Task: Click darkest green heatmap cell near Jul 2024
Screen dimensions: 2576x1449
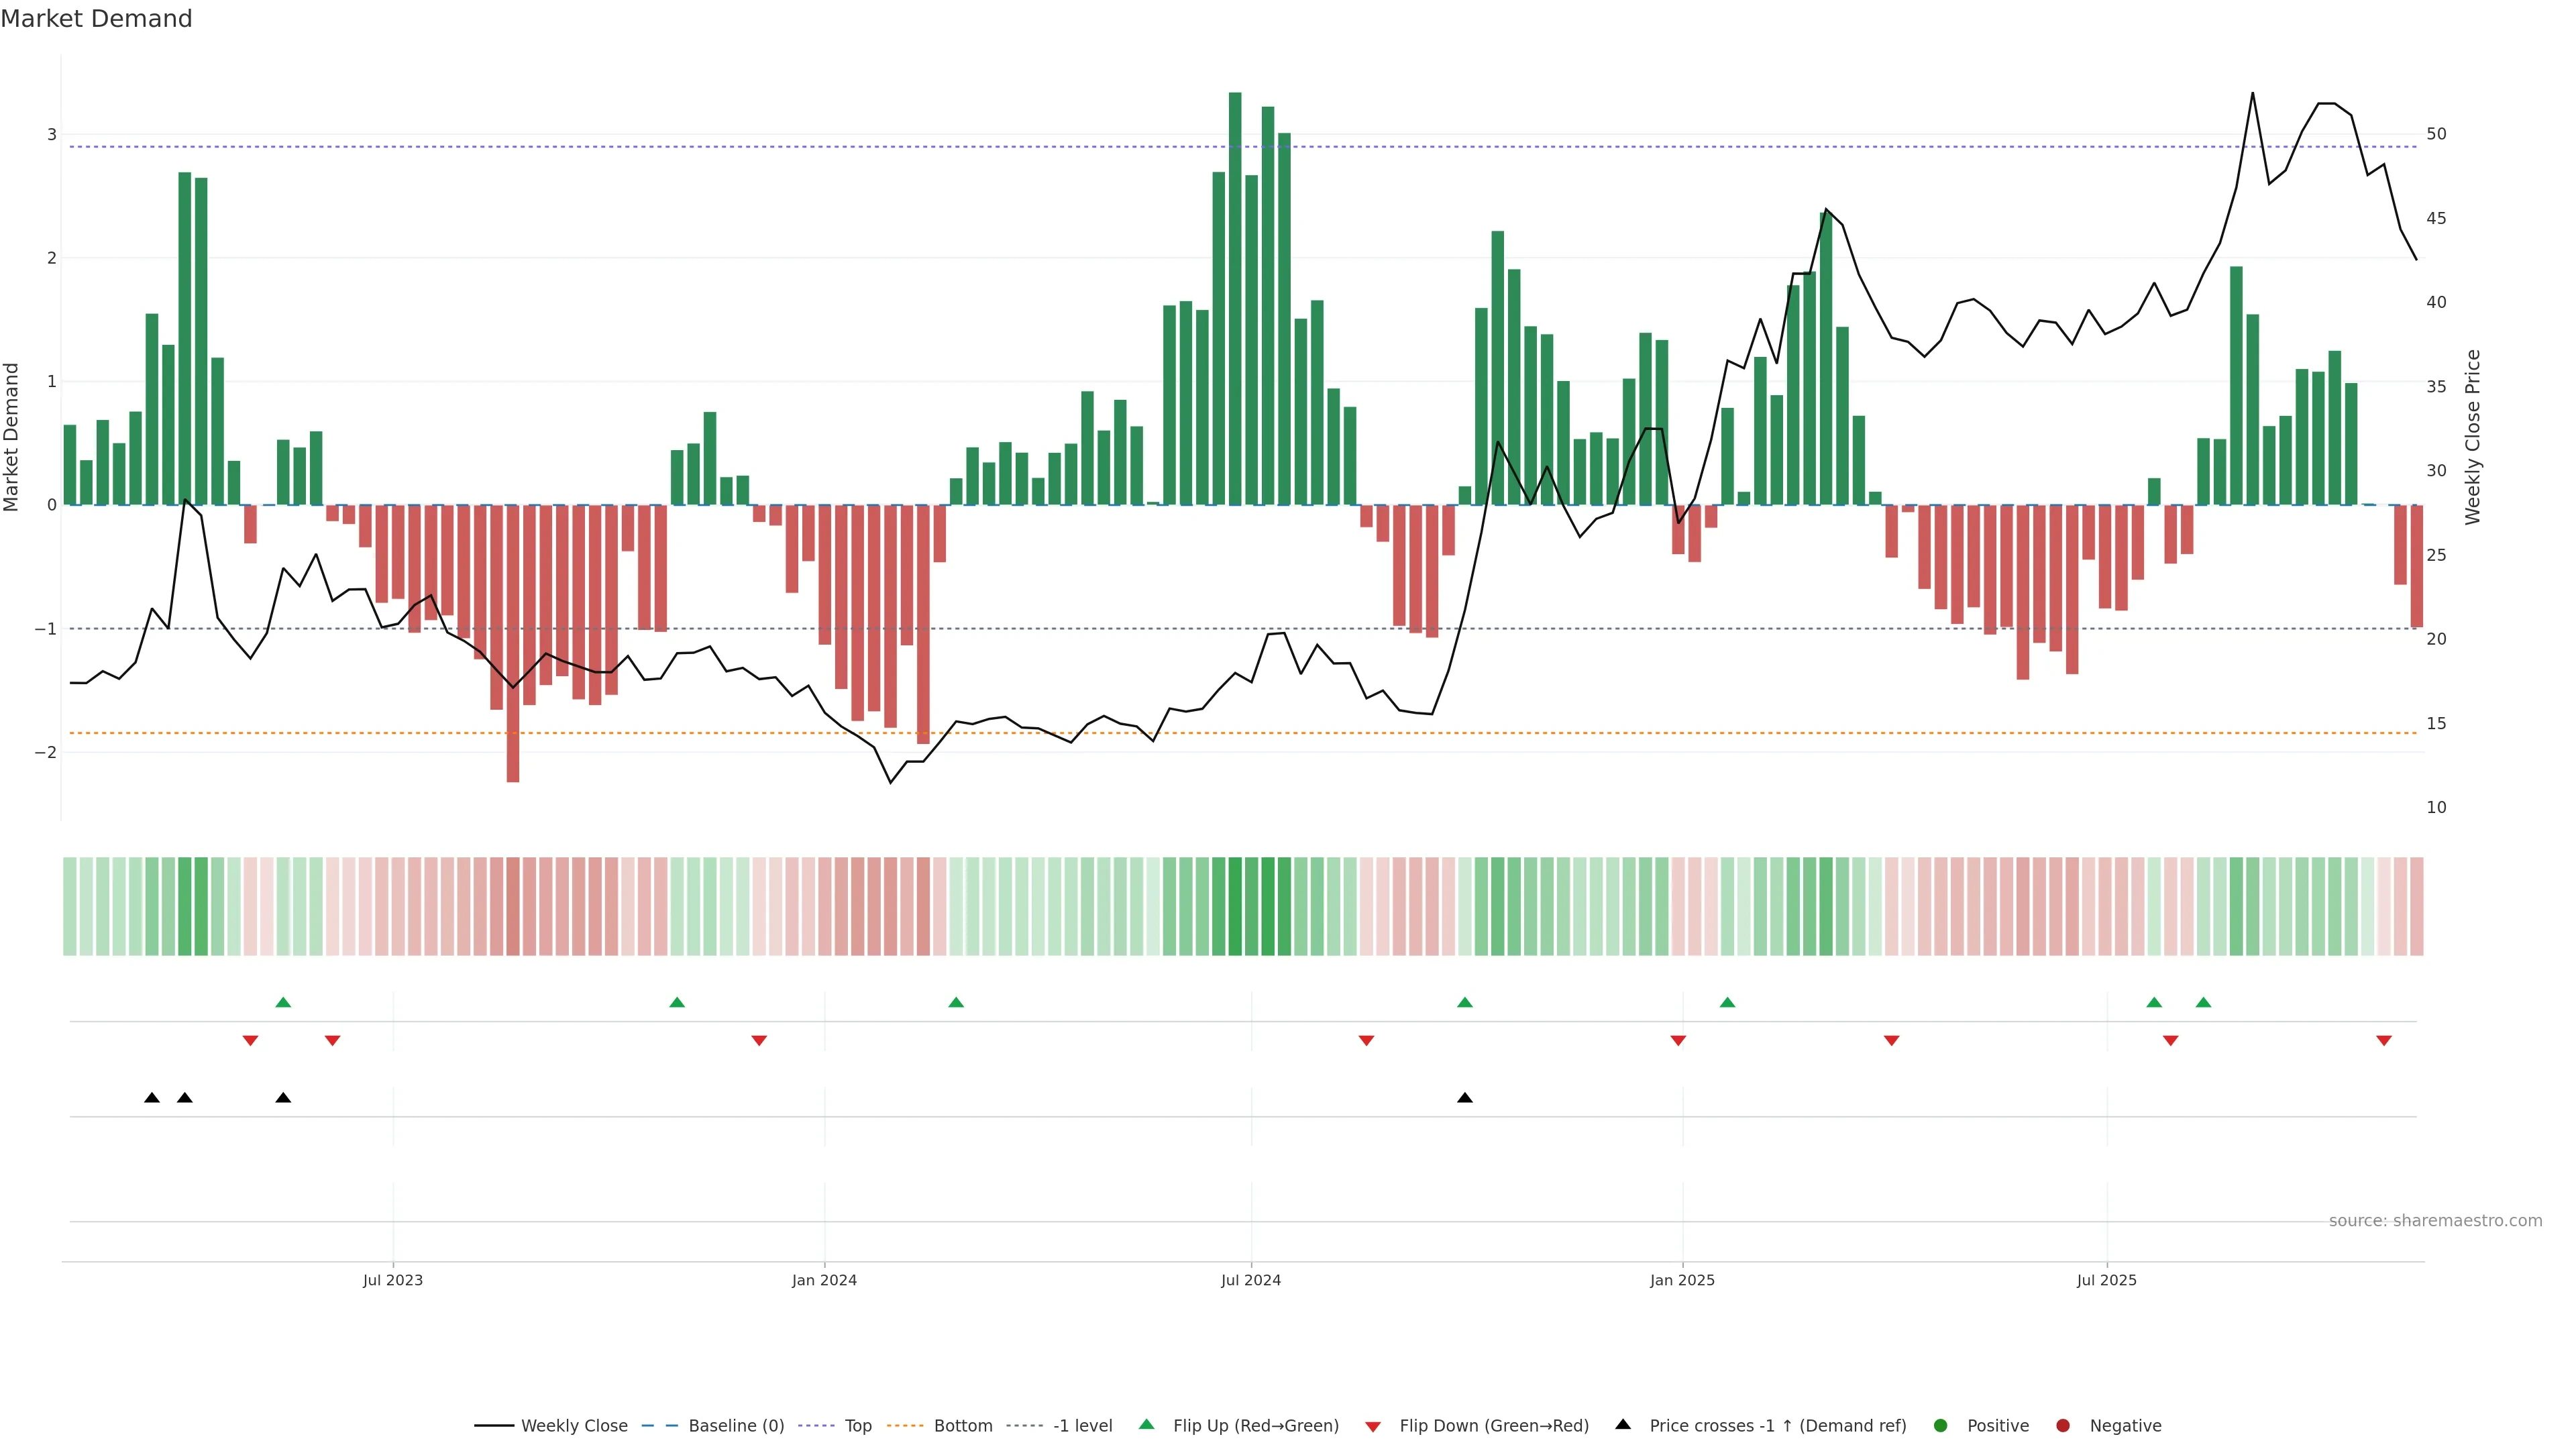Action: point(1235,906)
